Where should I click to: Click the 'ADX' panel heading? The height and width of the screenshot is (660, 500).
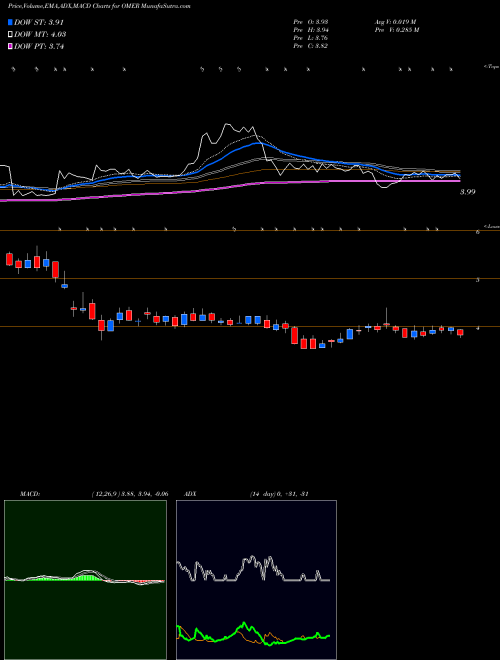(191, 494)
